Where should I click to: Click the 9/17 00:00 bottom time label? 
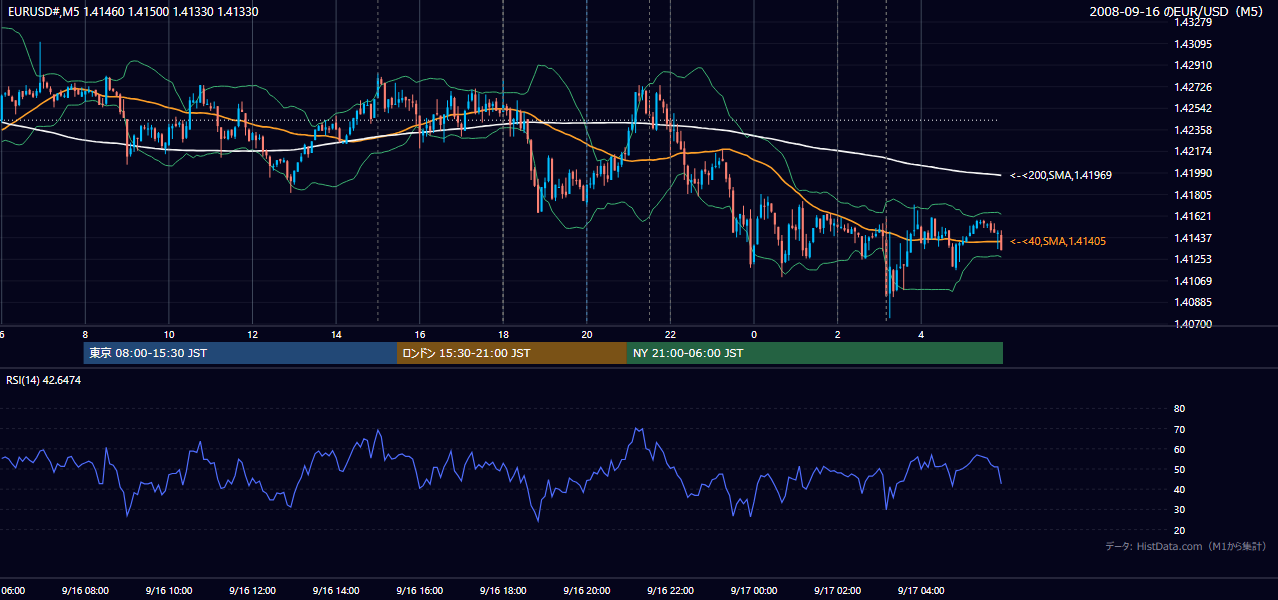click(752, 591)
